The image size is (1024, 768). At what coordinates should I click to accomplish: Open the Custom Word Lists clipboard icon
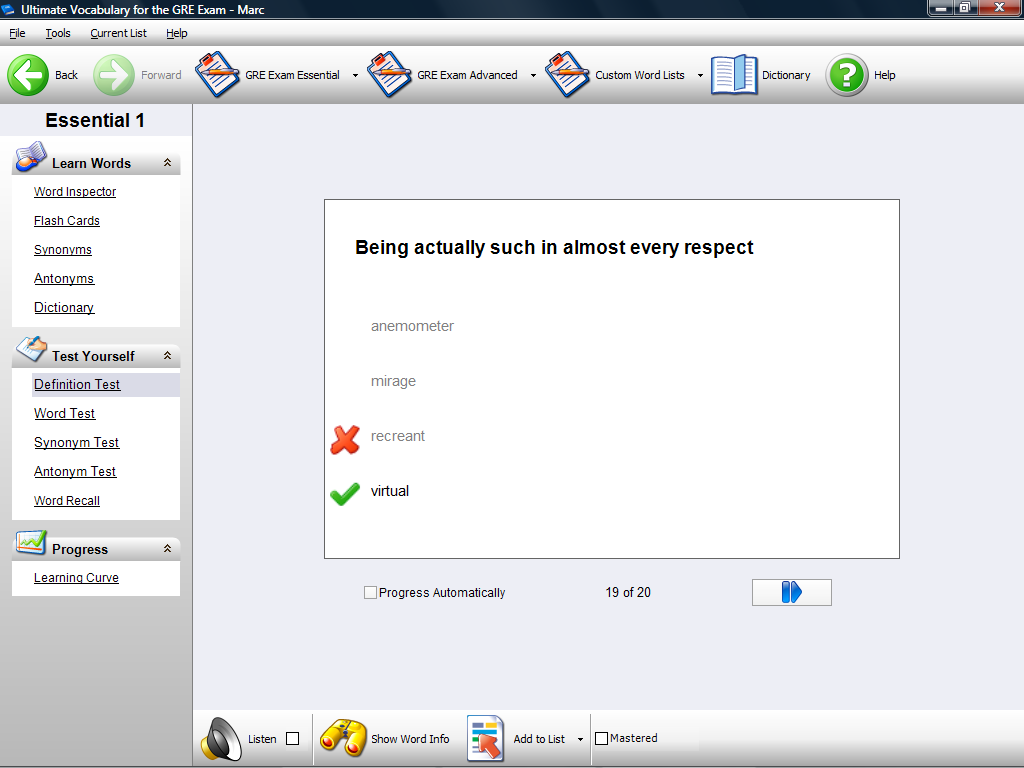(x=568, y=74)
